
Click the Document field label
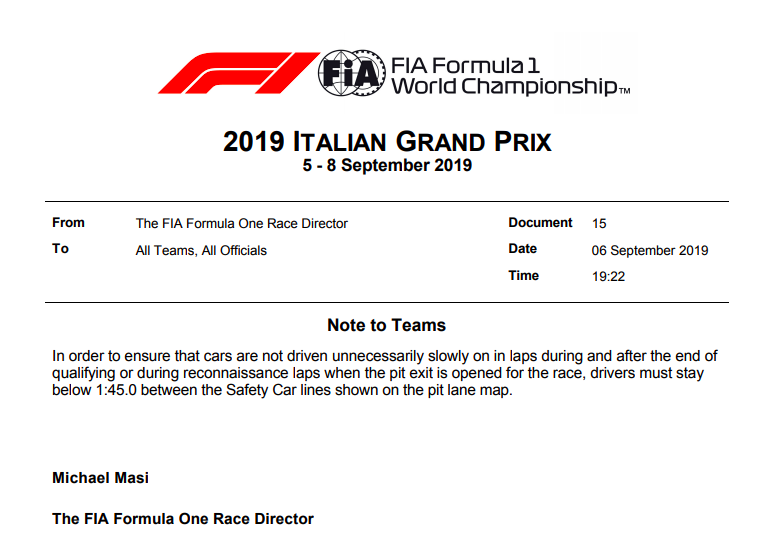[540, 223]
